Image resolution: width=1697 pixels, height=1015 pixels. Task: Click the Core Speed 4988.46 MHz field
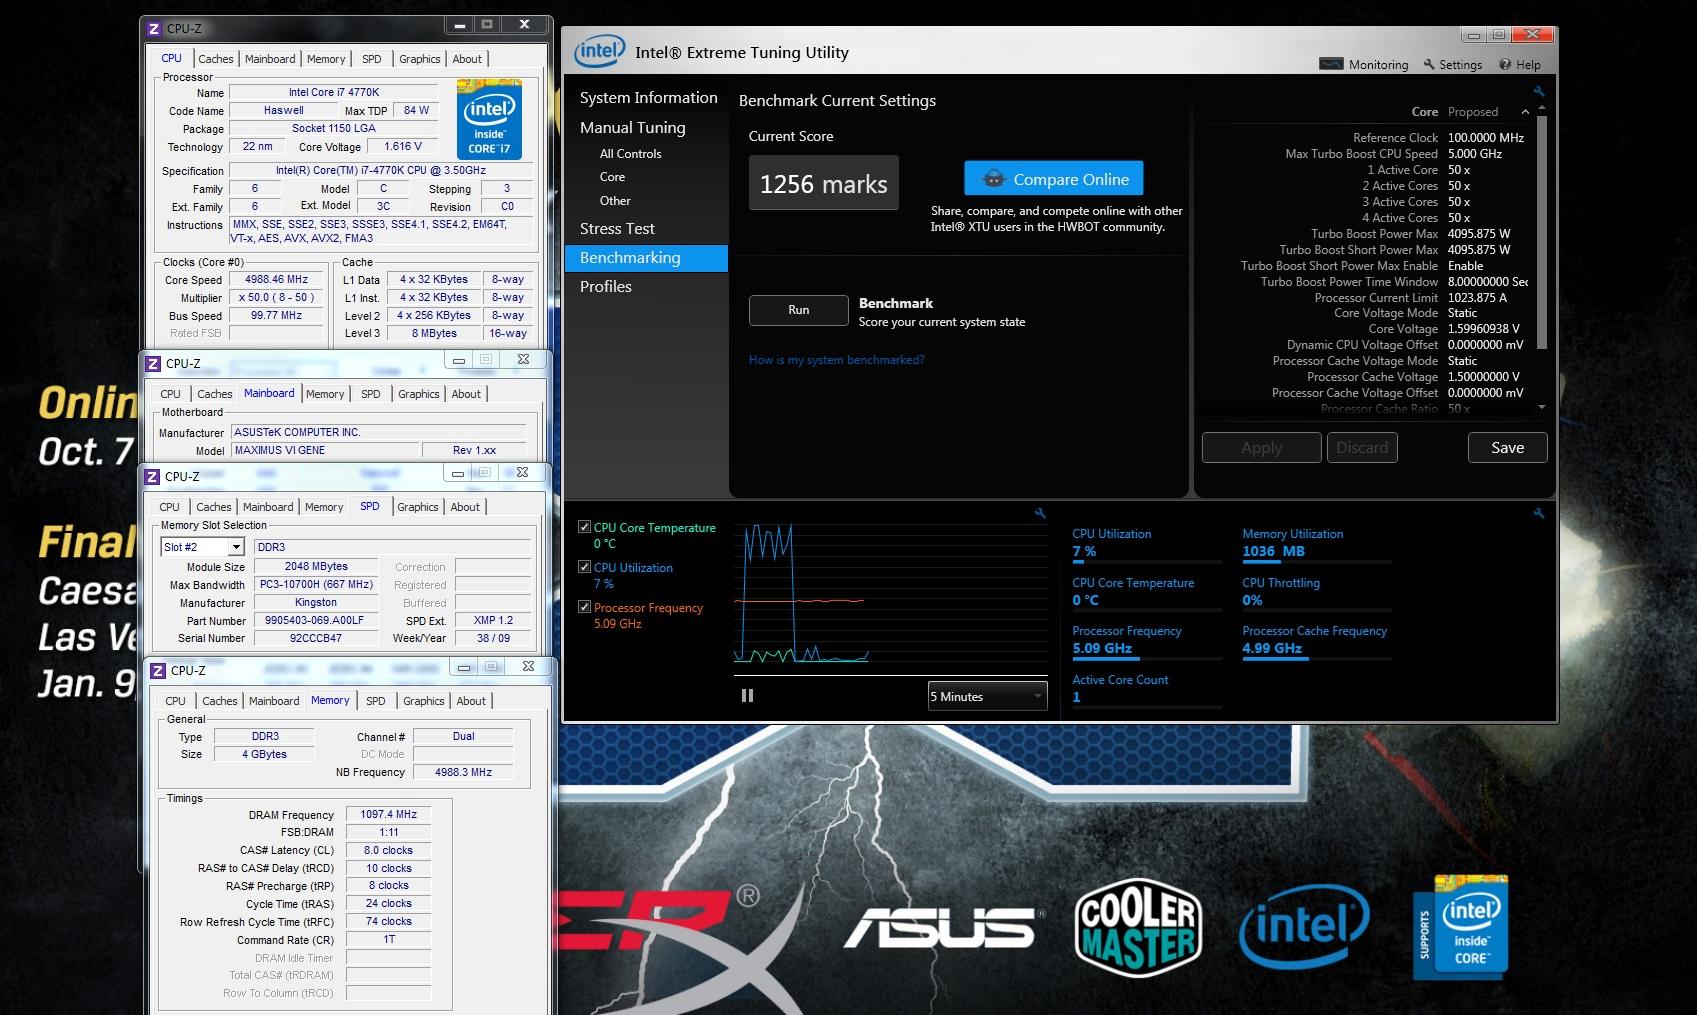click(x=277, y=280)
